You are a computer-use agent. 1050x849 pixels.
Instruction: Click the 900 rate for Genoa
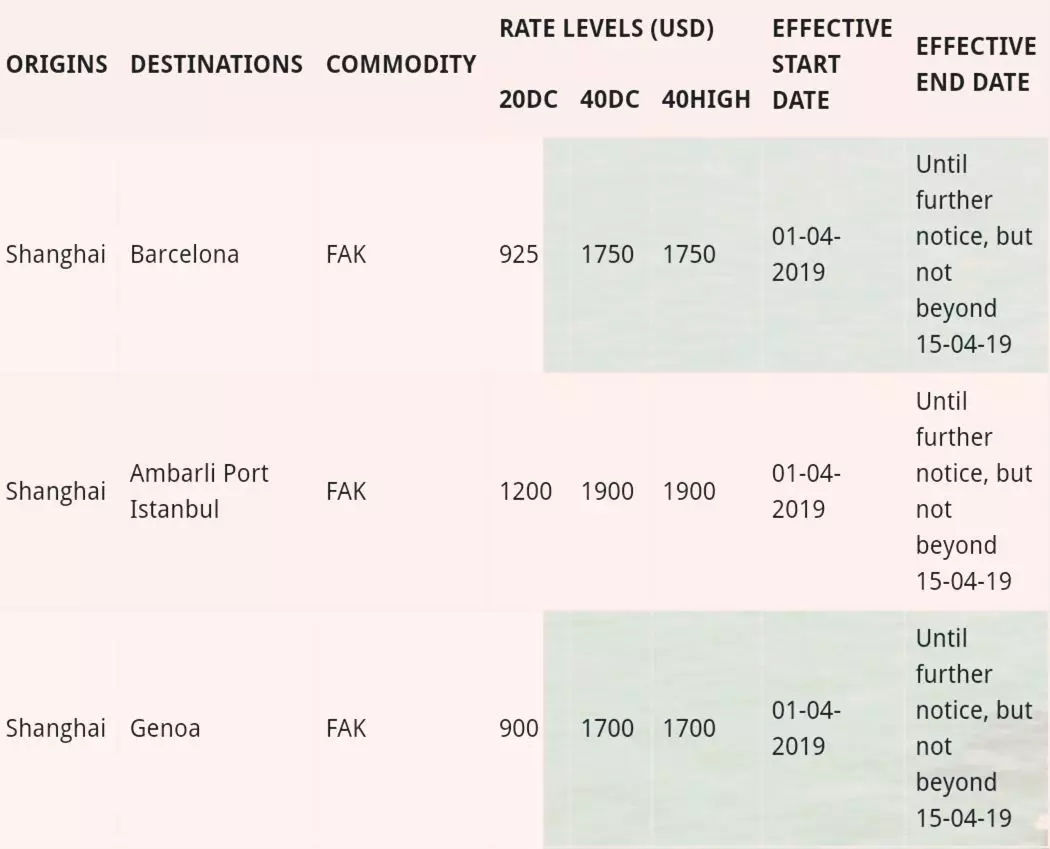519,728
